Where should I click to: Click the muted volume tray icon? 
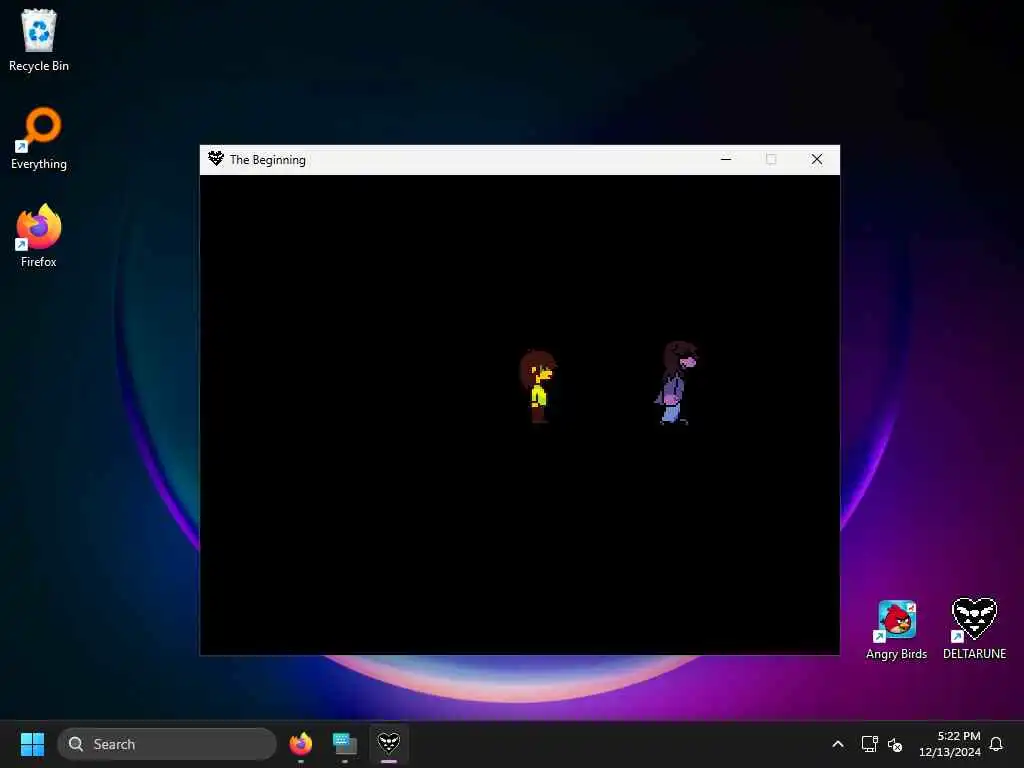click(x=895, y=744)
